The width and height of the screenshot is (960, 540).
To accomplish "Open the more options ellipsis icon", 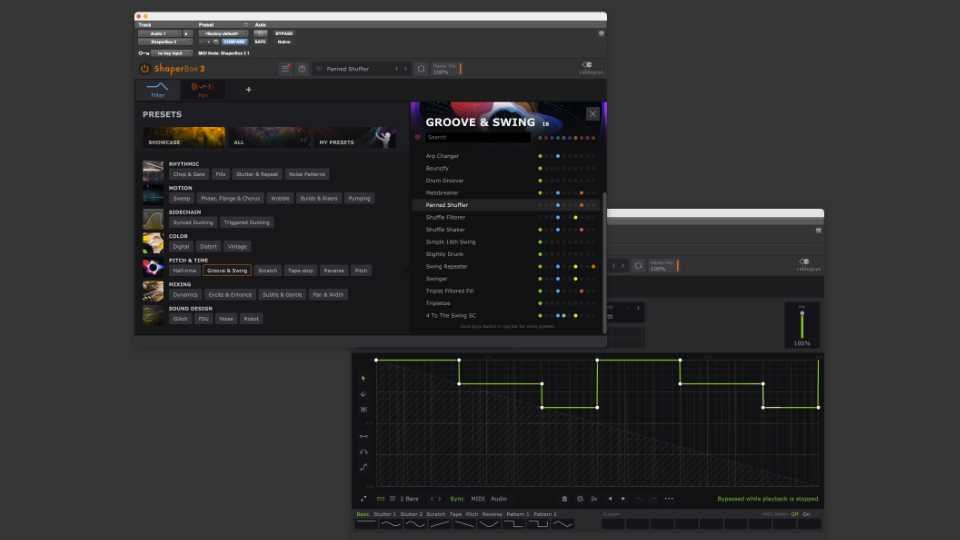I will click(x=669, y=499).
